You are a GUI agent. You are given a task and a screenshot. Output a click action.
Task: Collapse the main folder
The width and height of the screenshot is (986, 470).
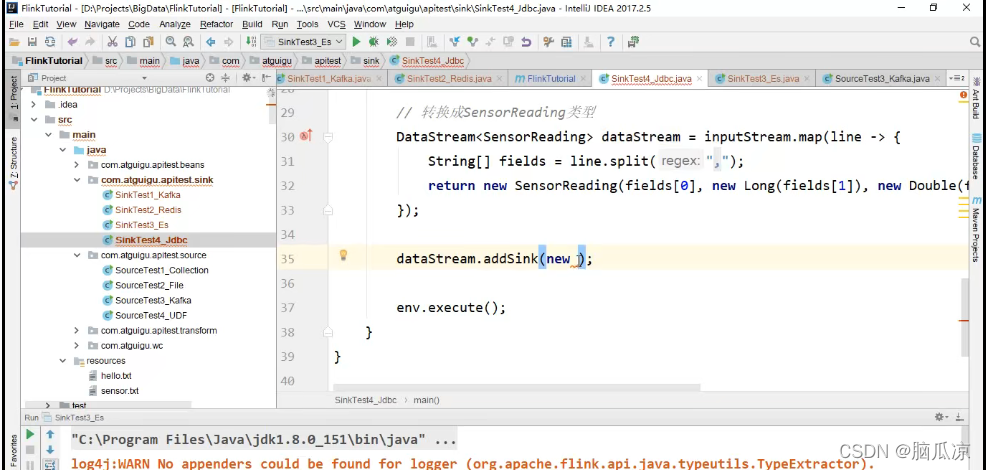click(48, 135)
